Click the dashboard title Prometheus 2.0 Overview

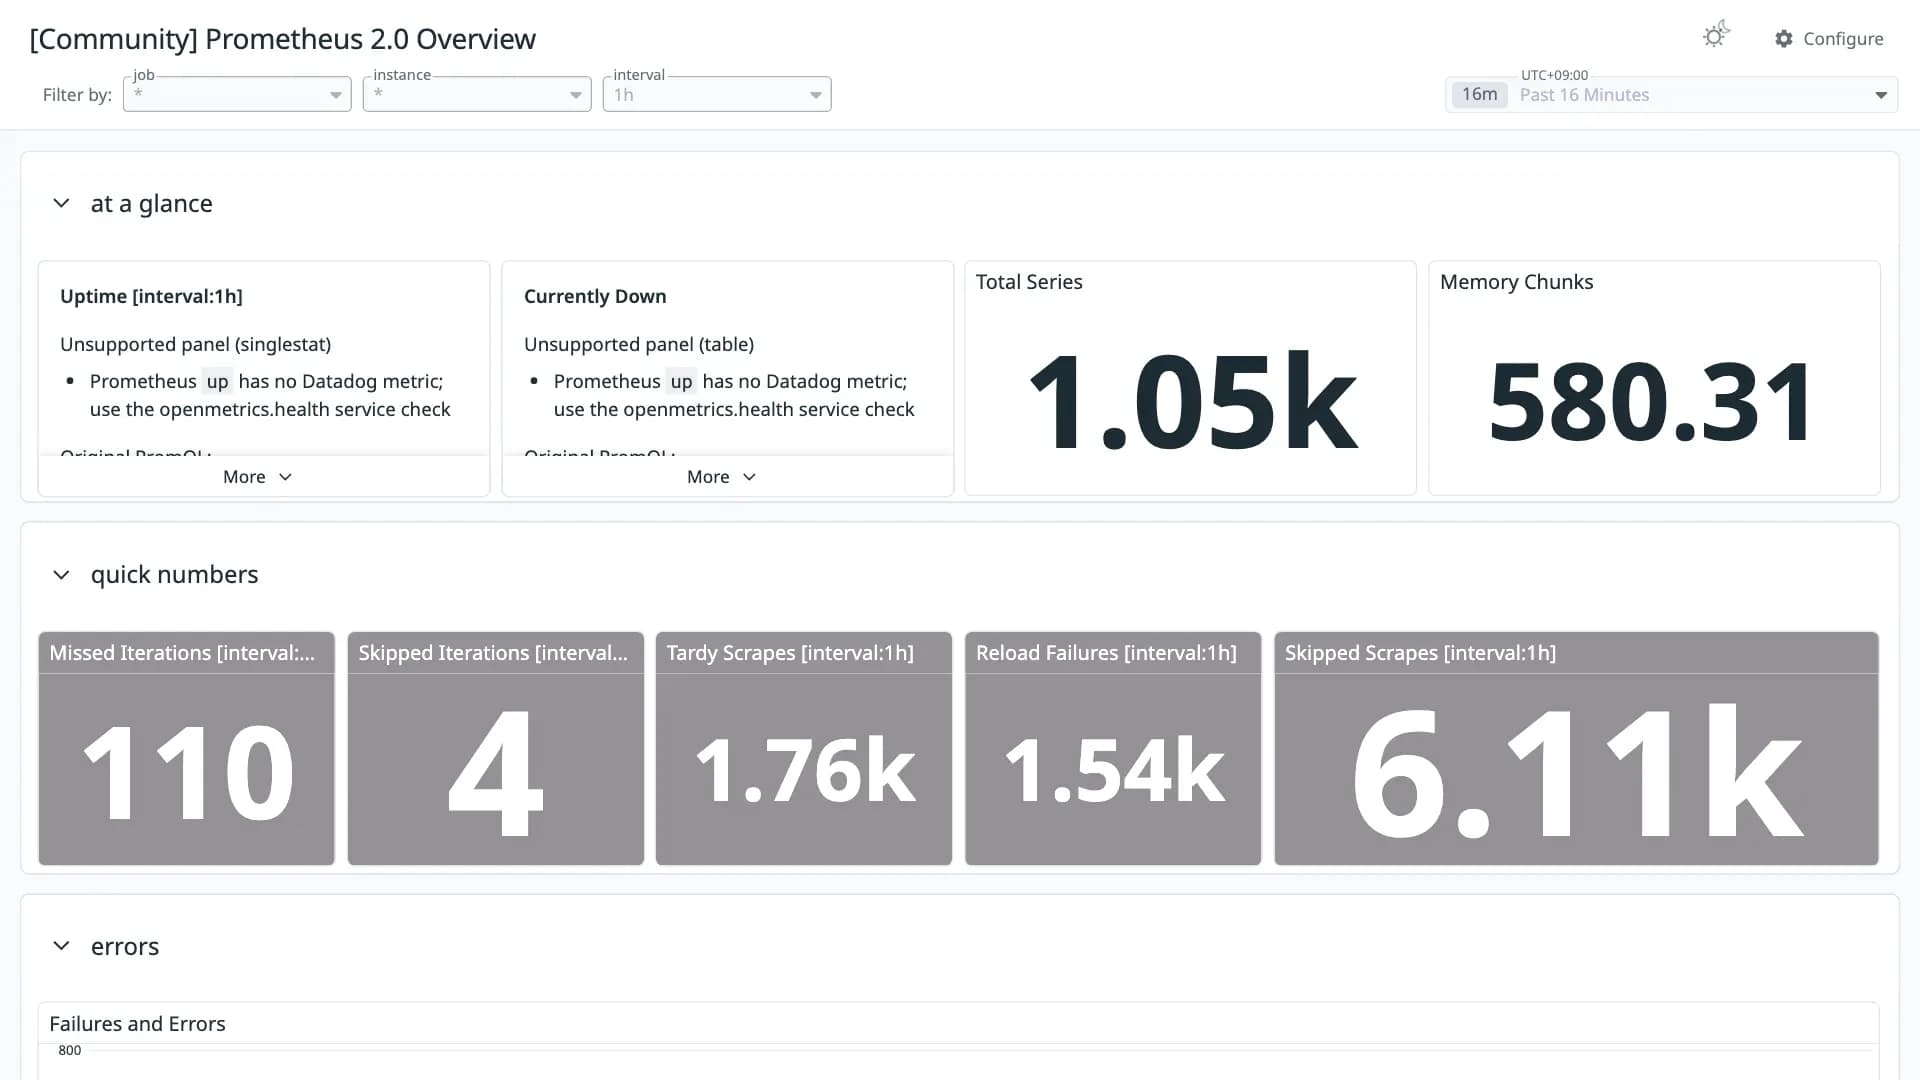click(283, 39)
